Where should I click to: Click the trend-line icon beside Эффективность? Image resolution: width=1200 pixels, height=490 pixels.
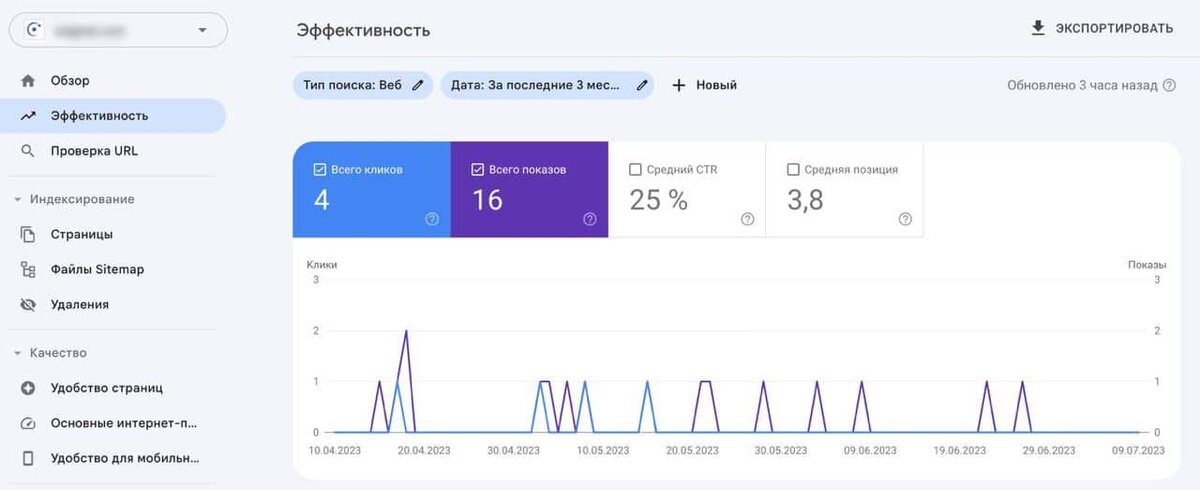pos(28,116)
